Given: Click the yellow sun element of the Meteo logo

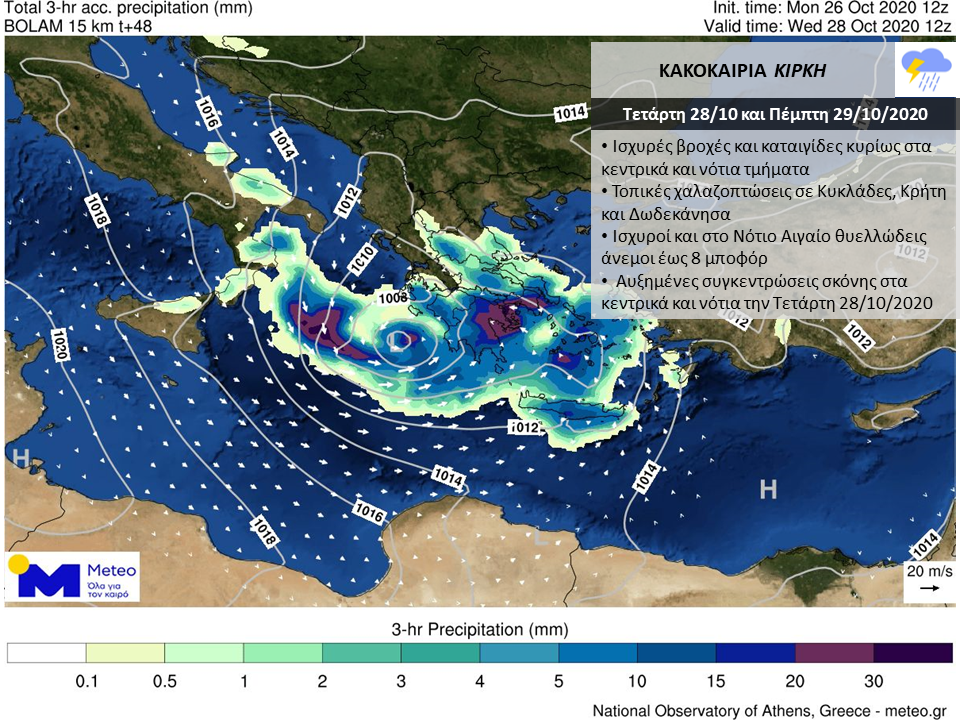Looking at the screenshot, I should point(18,563).
